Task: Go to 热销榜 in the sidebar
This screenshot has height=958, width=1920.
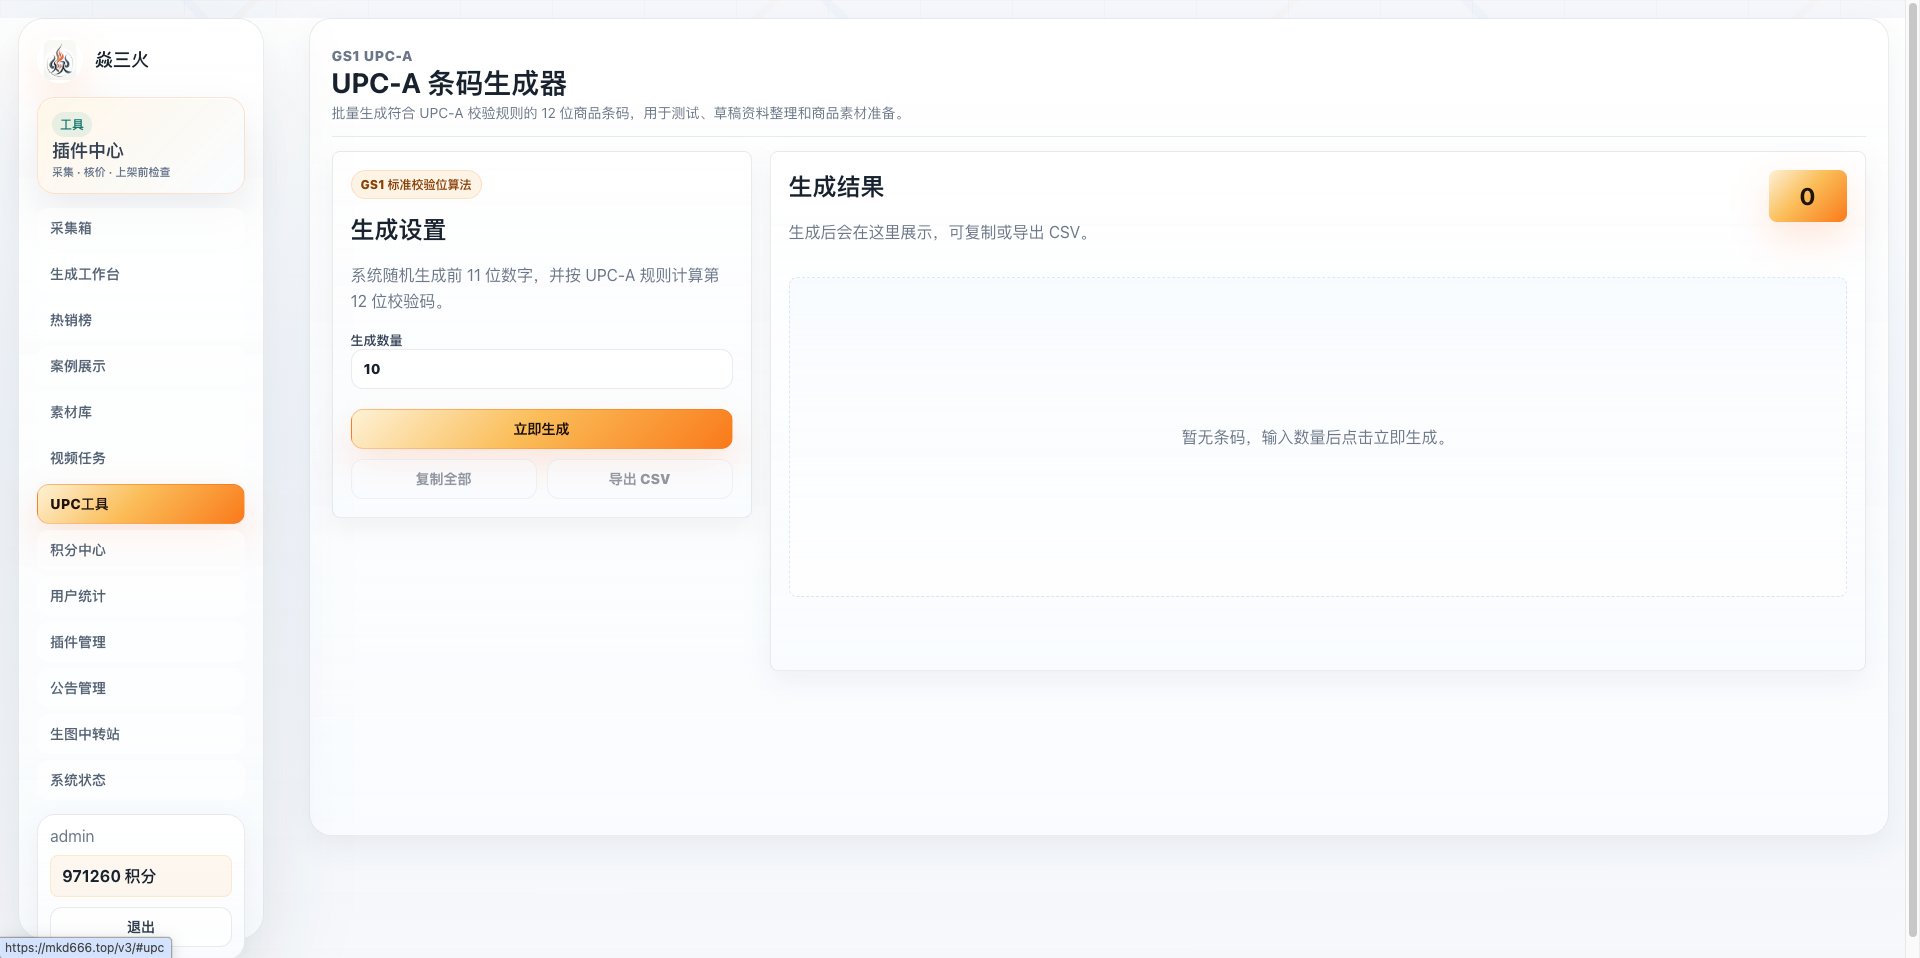Action: click(x=141, y=320)
